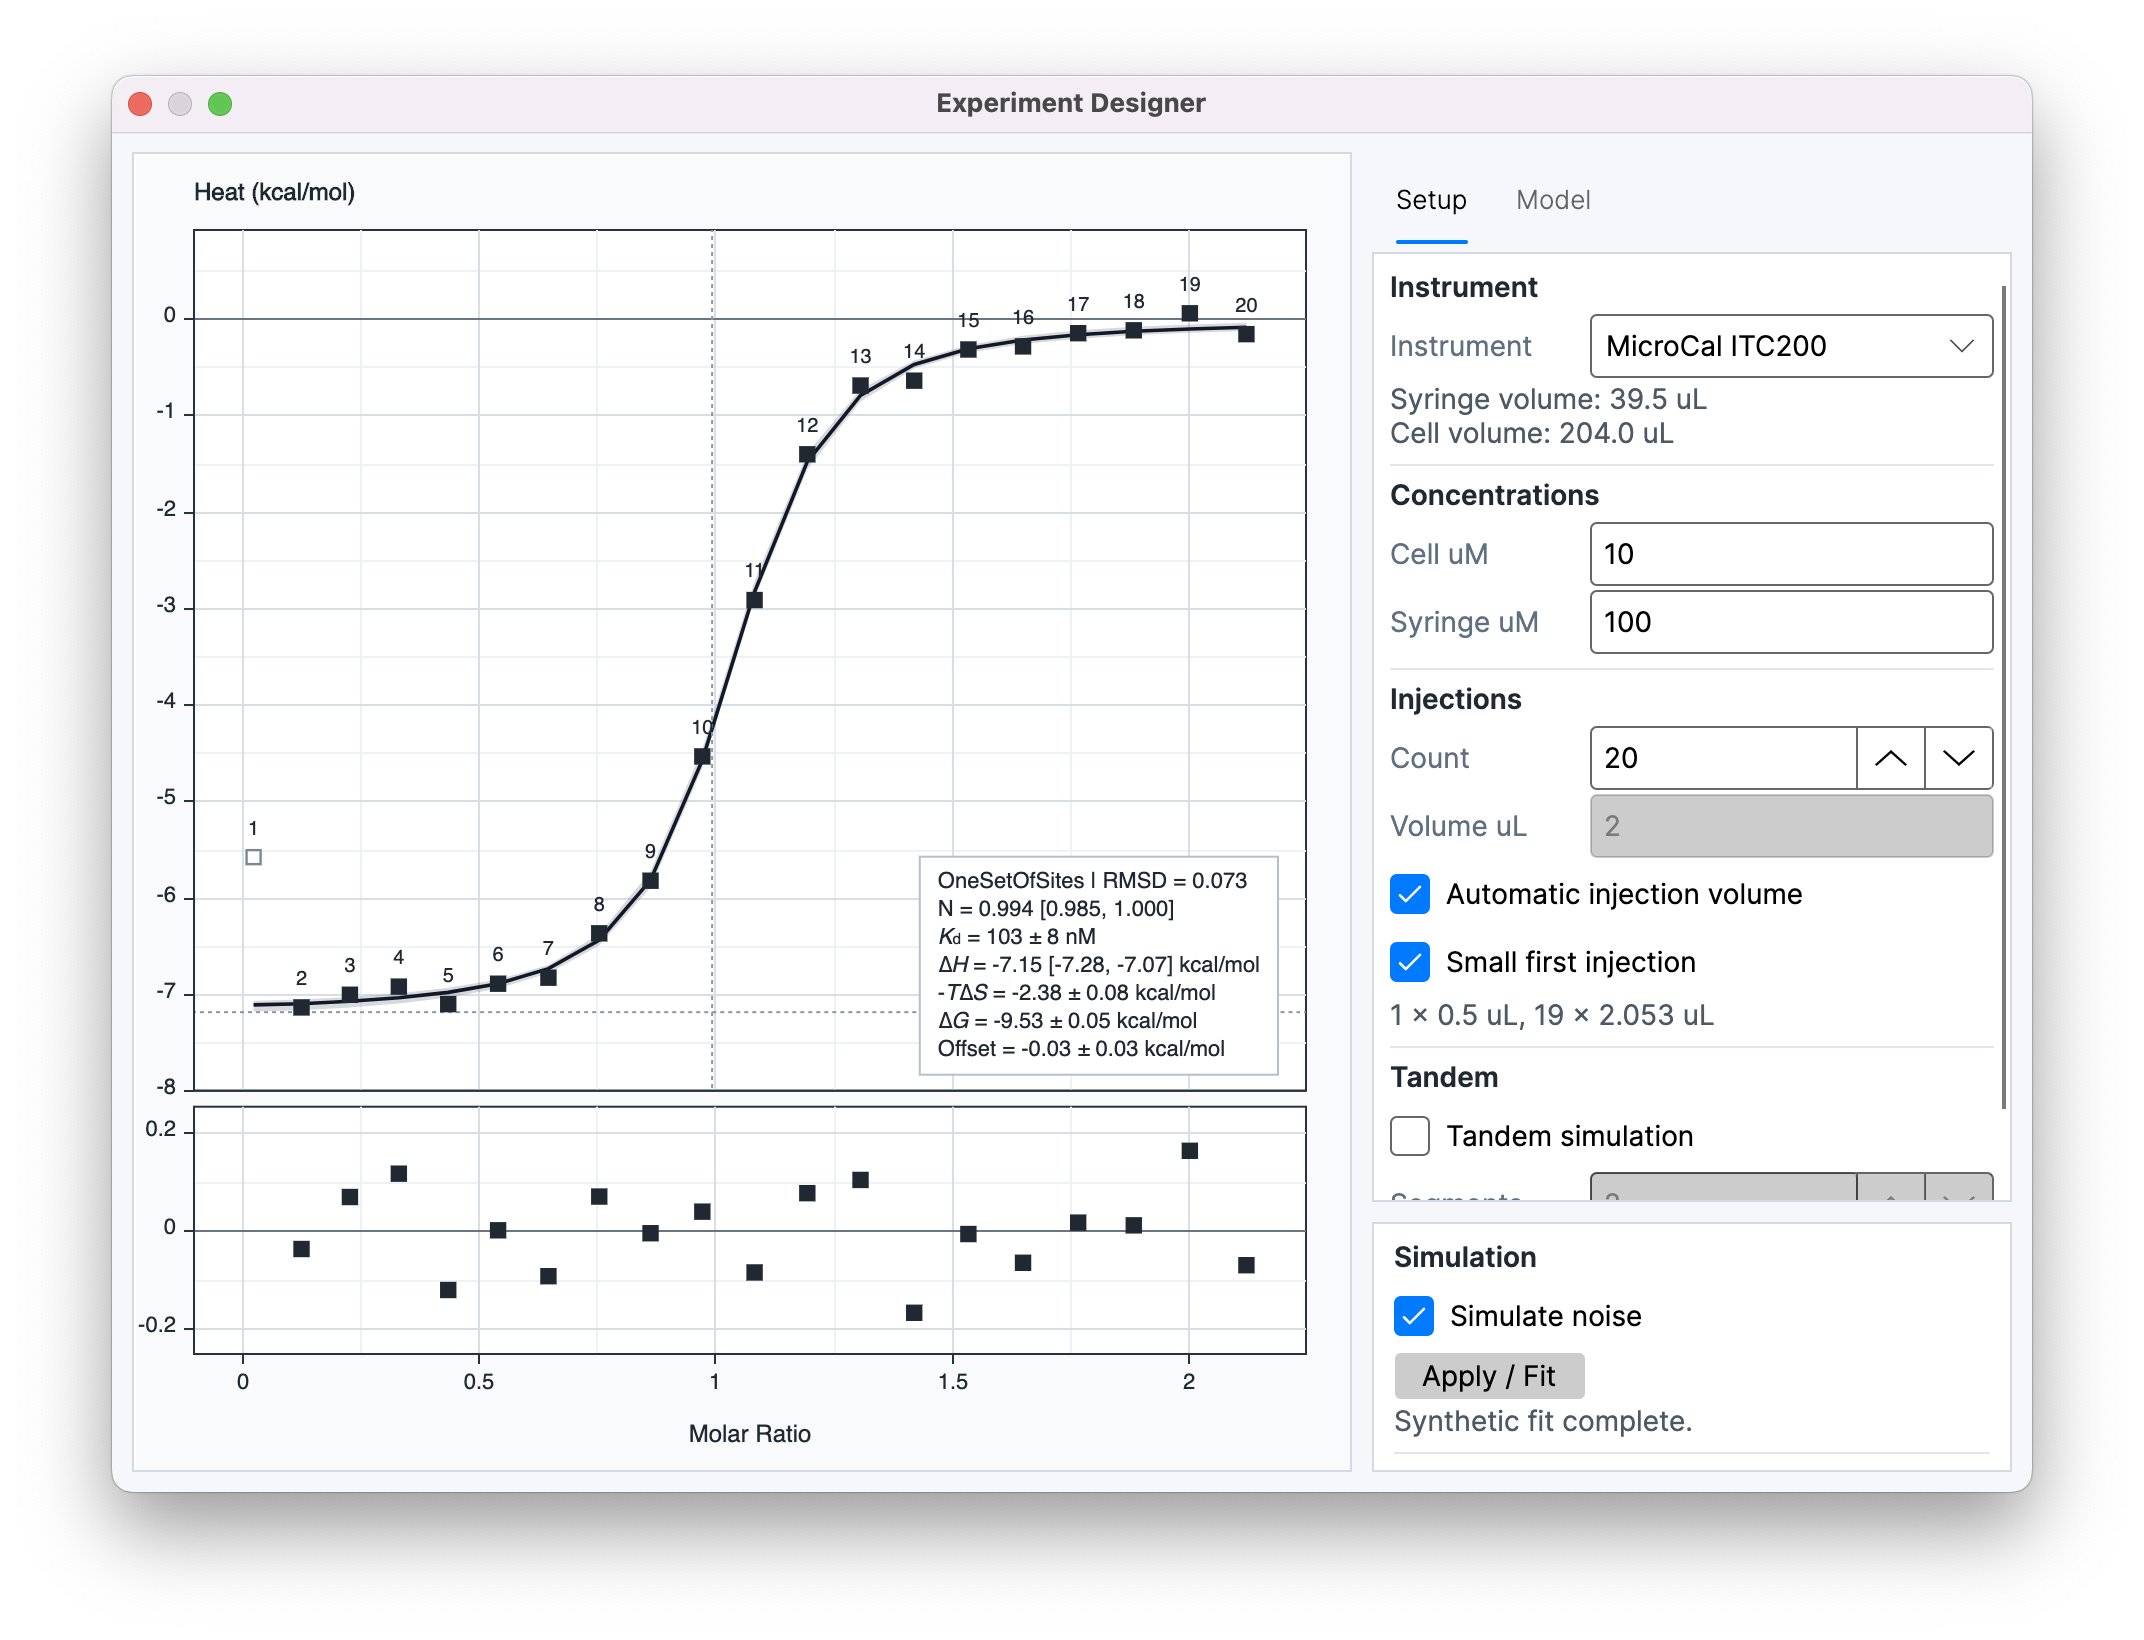The image size is (2144, 1640).
Task: Click the fit results legend box
Action: click(1098, 965)
